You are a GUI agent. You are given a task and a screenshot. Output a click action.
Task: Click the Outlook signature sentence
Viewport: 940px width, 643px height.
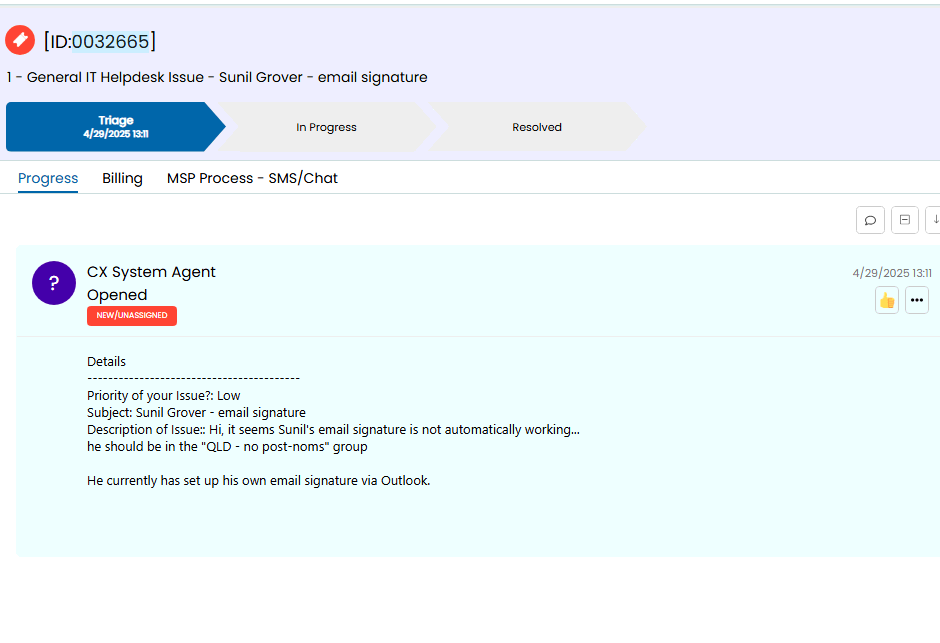[x=258, y=481]
